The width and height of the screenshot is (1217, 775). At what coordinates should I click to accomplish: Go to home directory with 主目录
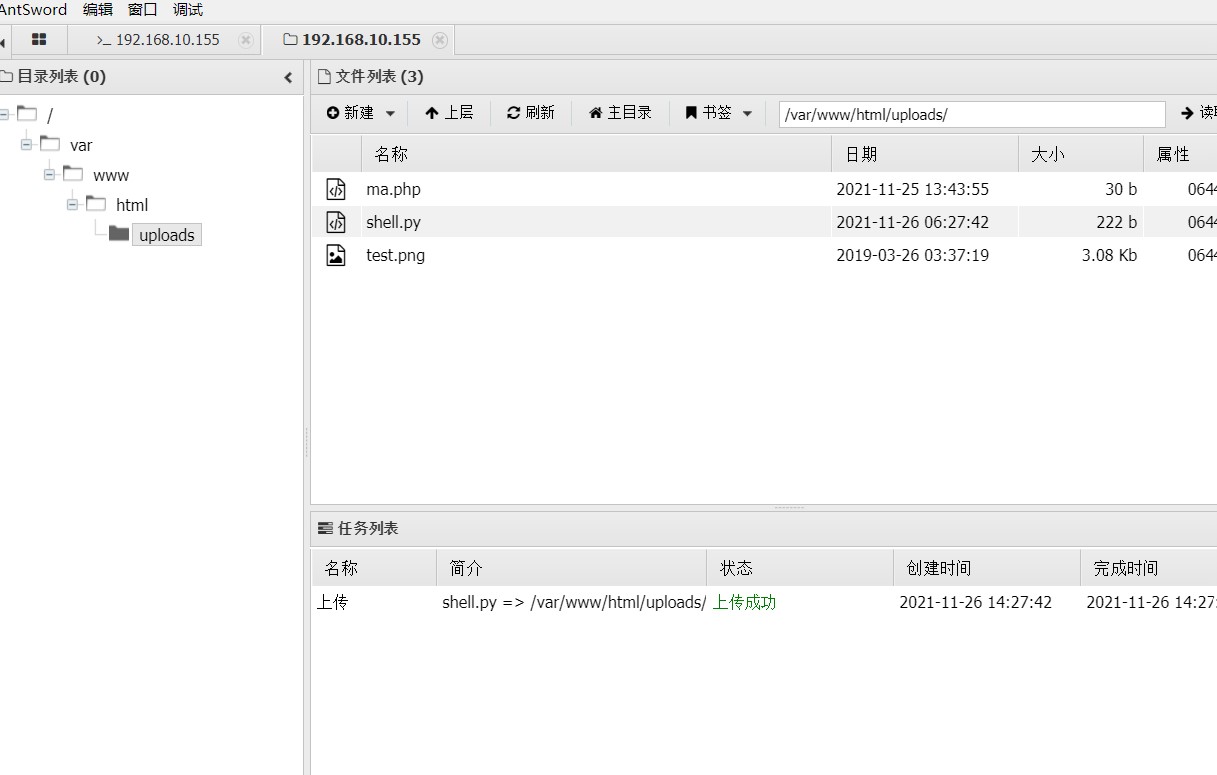coord(620,113)
